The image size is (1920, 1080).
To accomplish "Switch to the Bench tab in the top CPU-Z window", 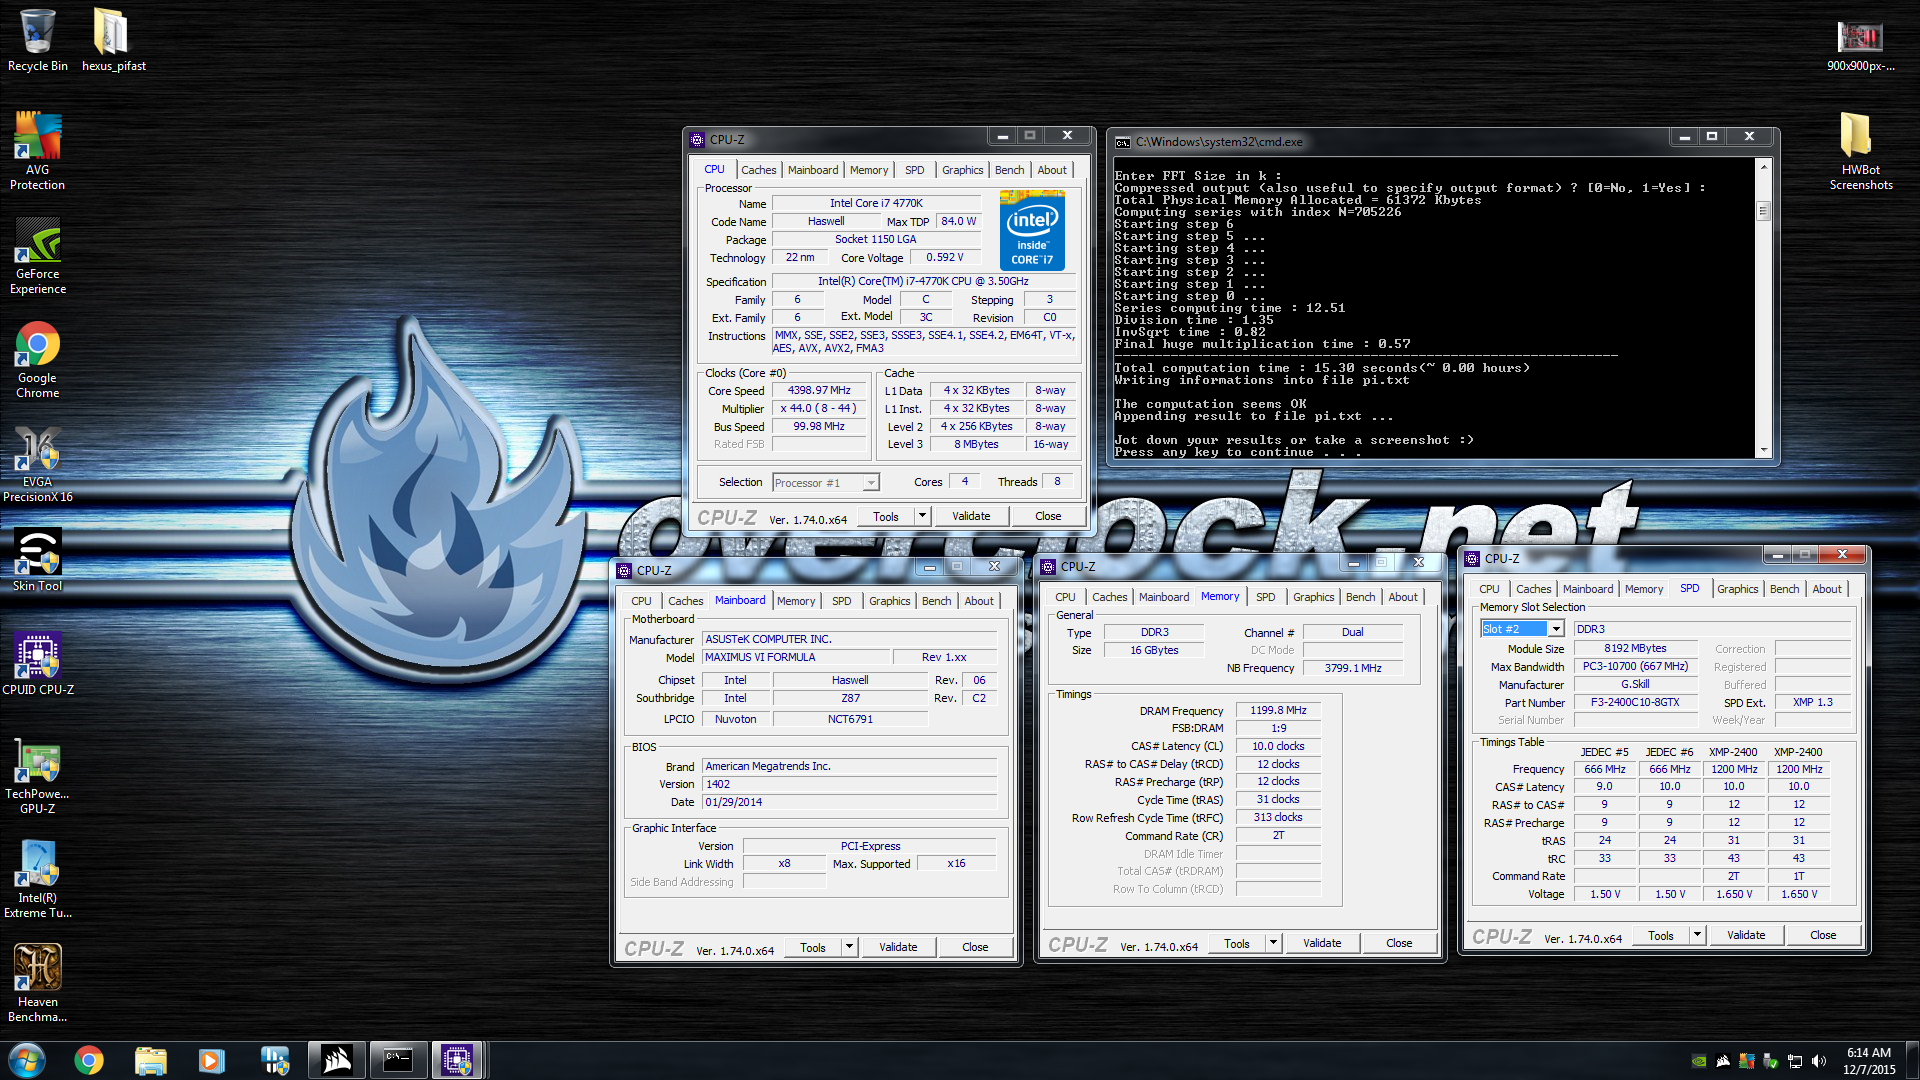I will (x=1009, y=170).
